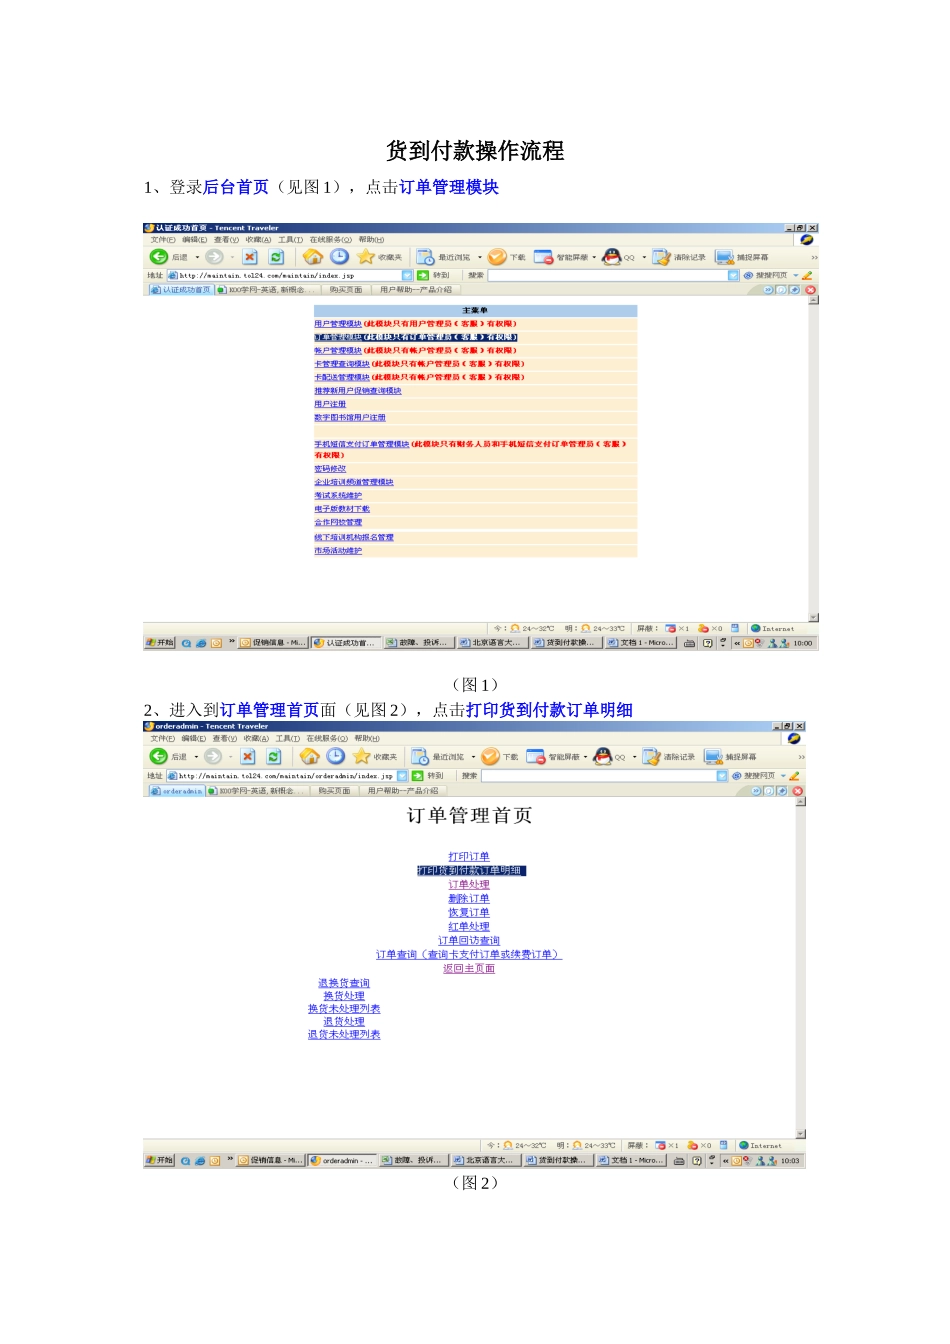Click Forward arrow in the 认证成功首页 browser
Image resolution: width=950 pixels, height=1344 pixels.
(x=214, y=257)
